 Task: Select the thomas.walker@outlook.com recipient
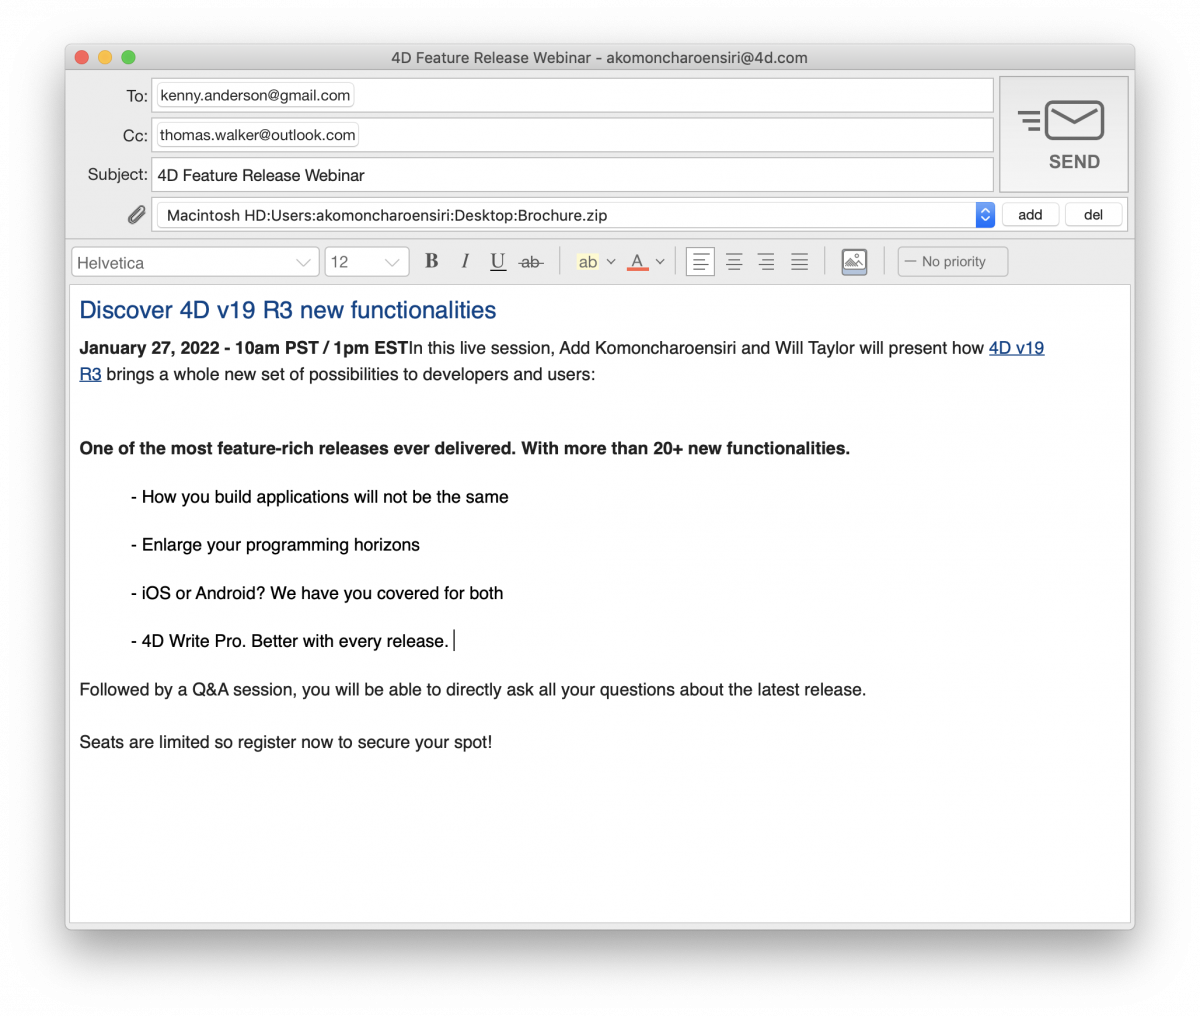[x=257, y=135]
